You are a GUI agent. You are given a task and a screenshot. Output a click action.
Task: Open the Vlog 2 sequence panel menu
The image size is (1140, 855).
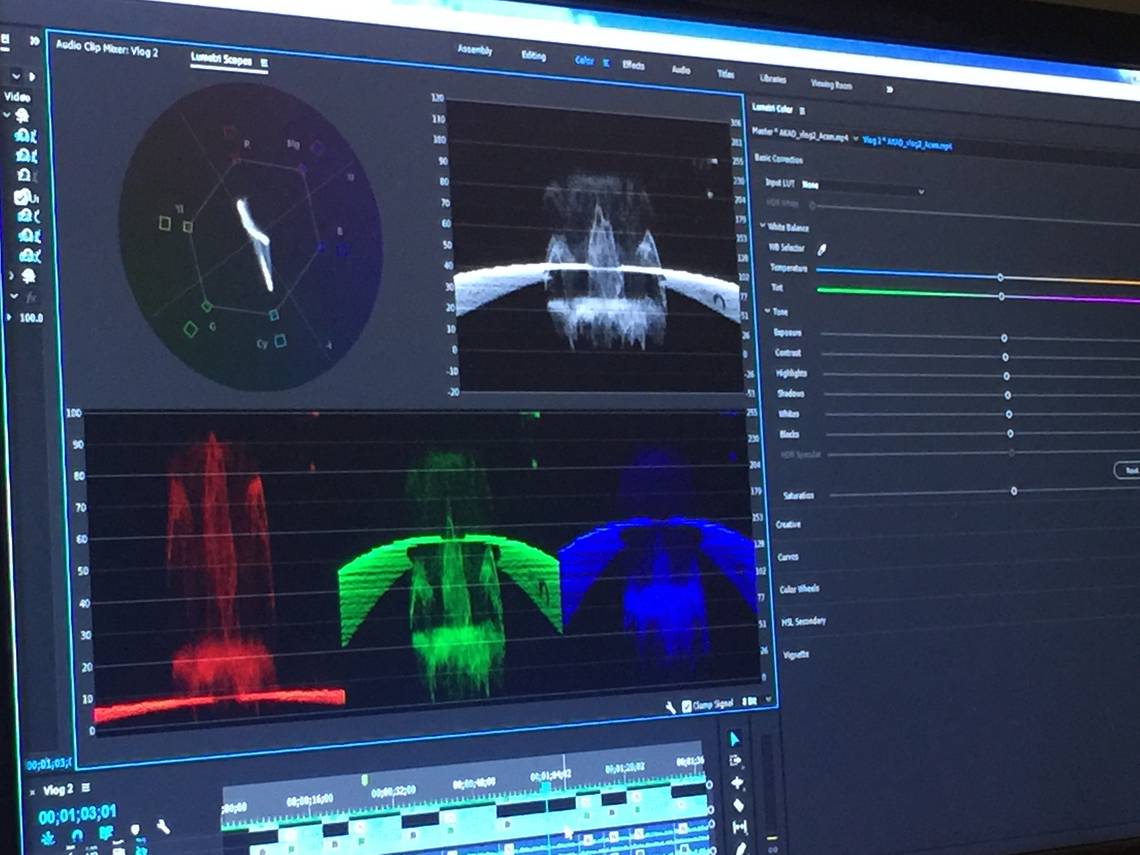tap(86, 788)
